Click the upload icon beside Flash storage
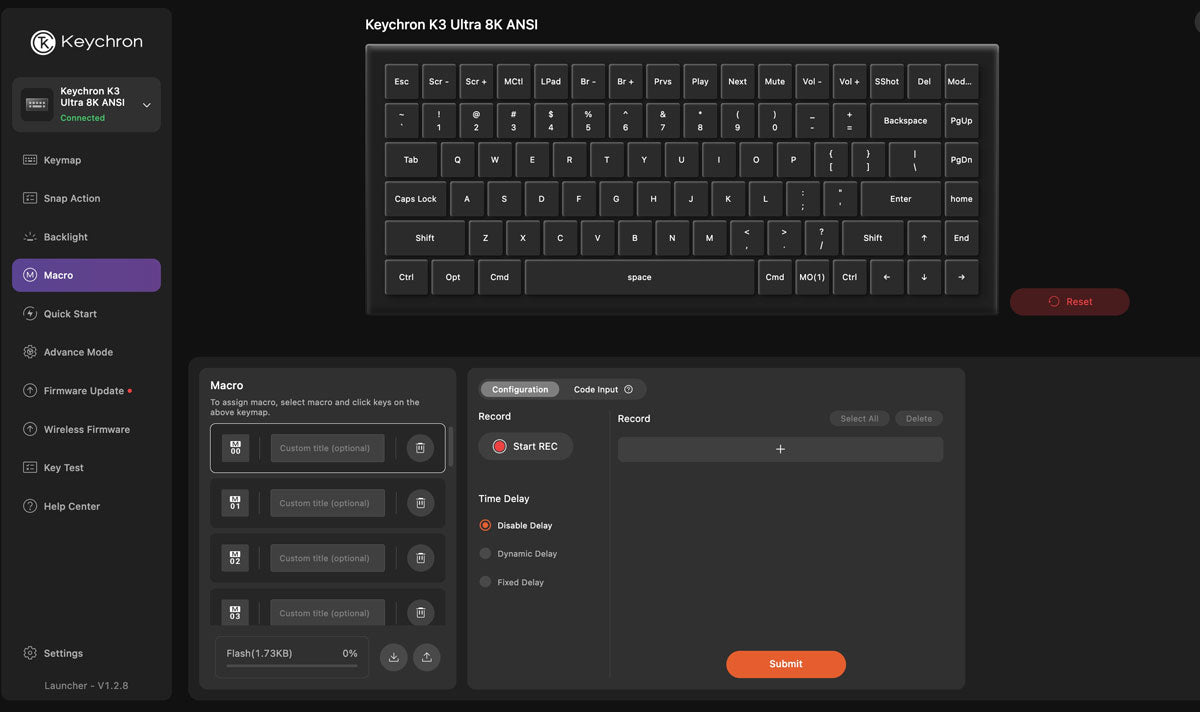Viewport: 1200px width, 712px height. (x=427, y=657)
